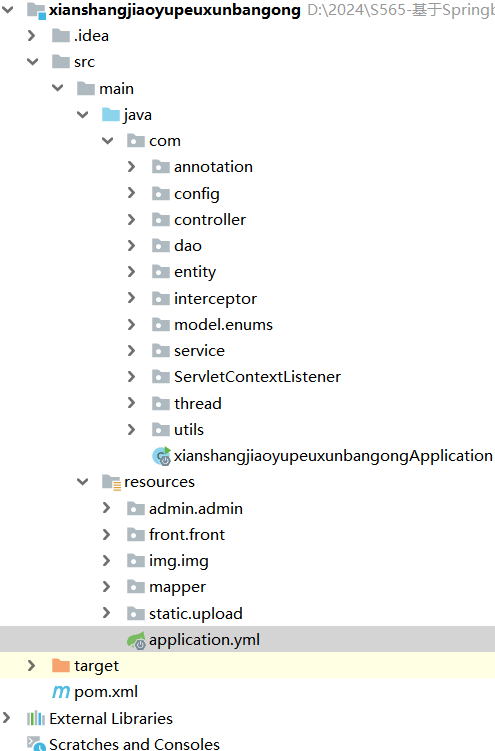Click the blue java source folder icon
The width and height of the screenshot is (495, 751).
tap(111, 115)
